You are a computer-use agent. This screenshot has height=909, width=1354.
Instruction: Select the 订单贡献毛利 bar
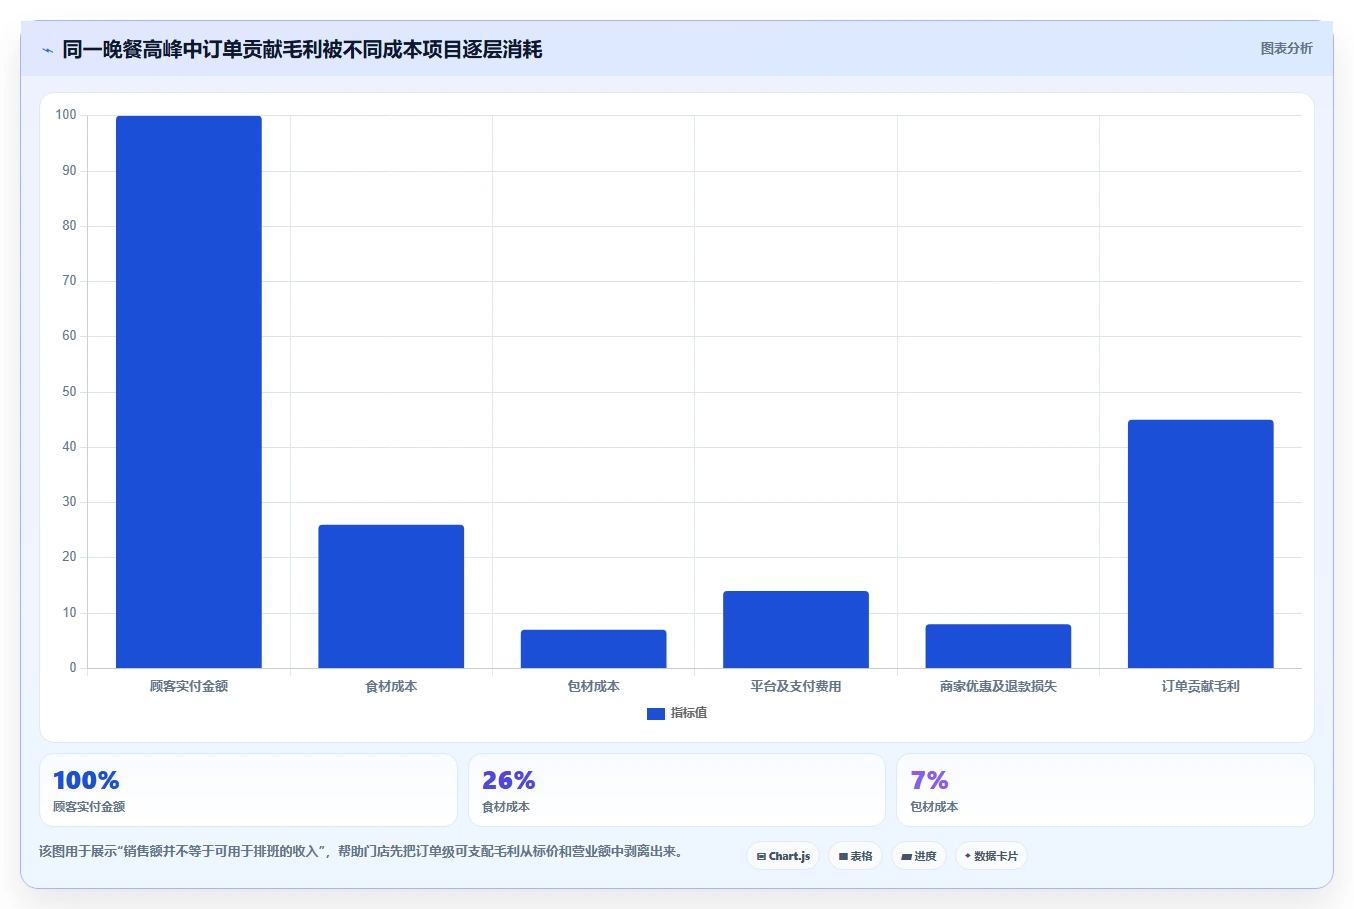click(1201, 544)
